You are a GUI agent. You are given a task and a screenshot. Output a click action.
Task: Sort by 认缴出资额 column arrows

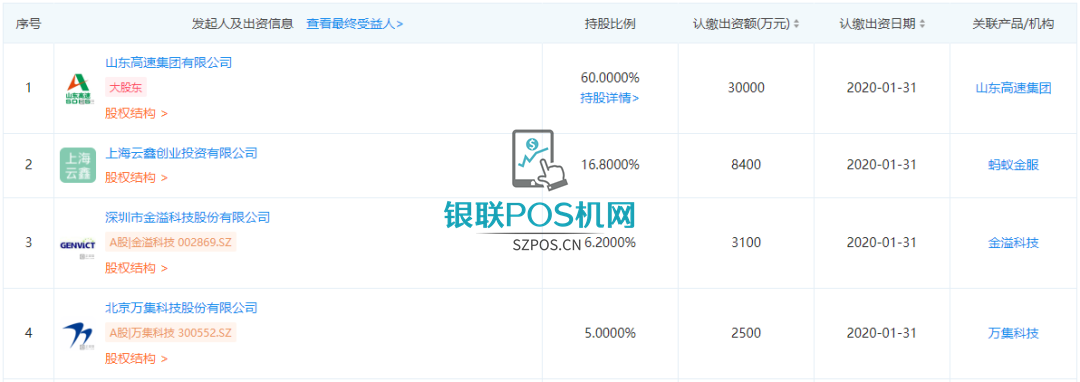pos(796,24)
